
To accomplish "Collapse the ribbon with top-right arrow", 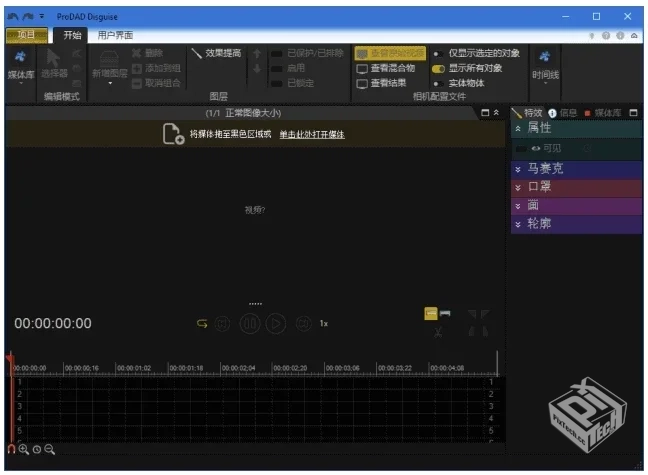I will [x=634, y=36].
